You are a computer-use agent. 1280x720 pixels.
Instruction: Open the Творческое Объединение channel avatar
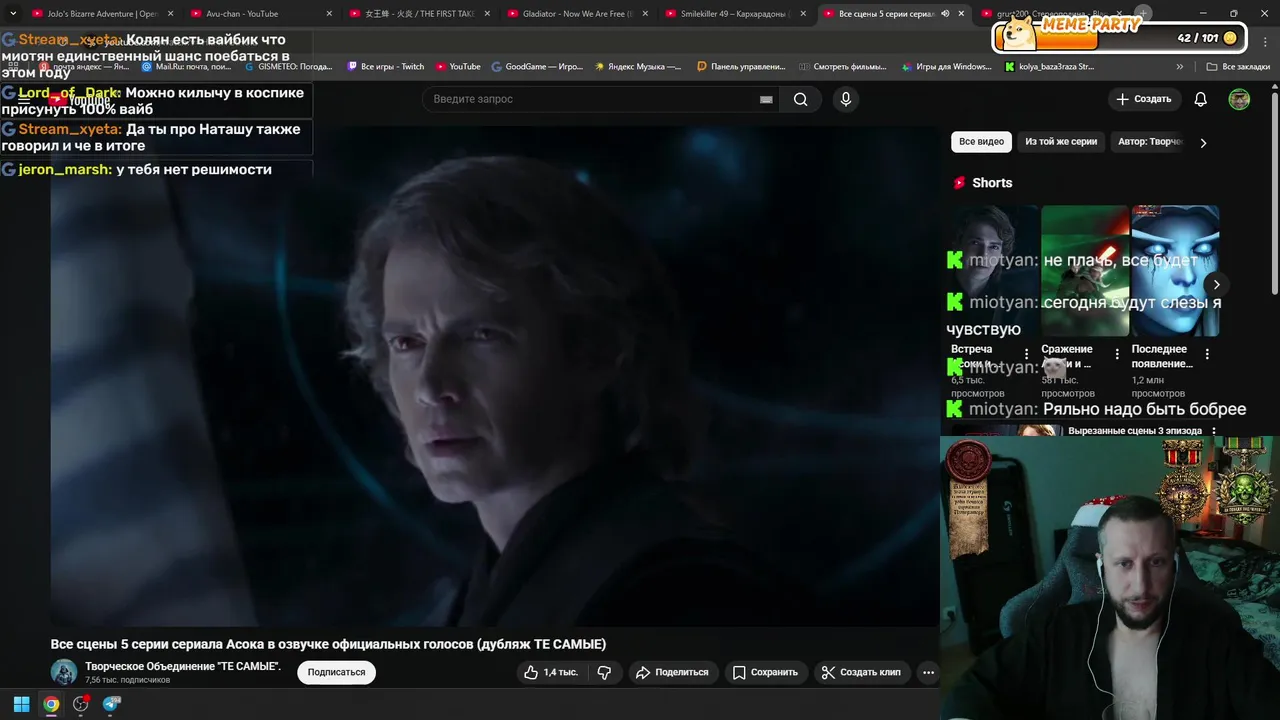tap(64, 672)
